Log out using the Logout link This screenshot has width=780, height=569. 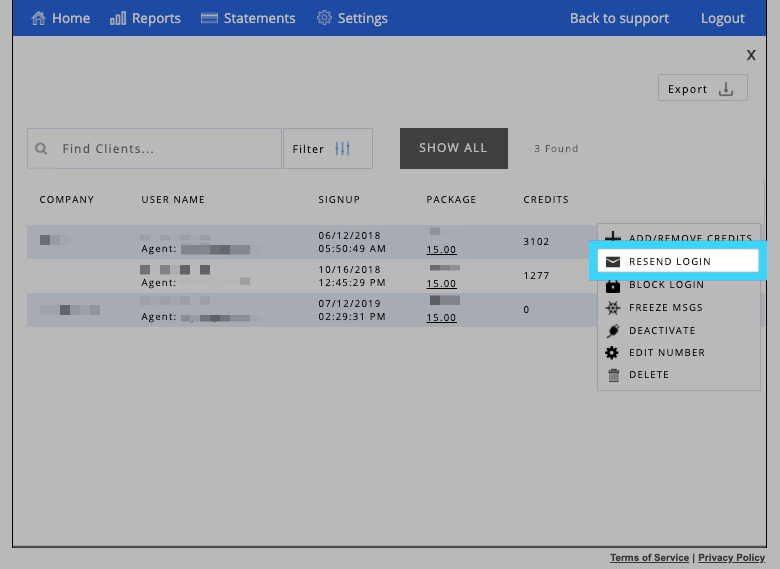[722, 18]
